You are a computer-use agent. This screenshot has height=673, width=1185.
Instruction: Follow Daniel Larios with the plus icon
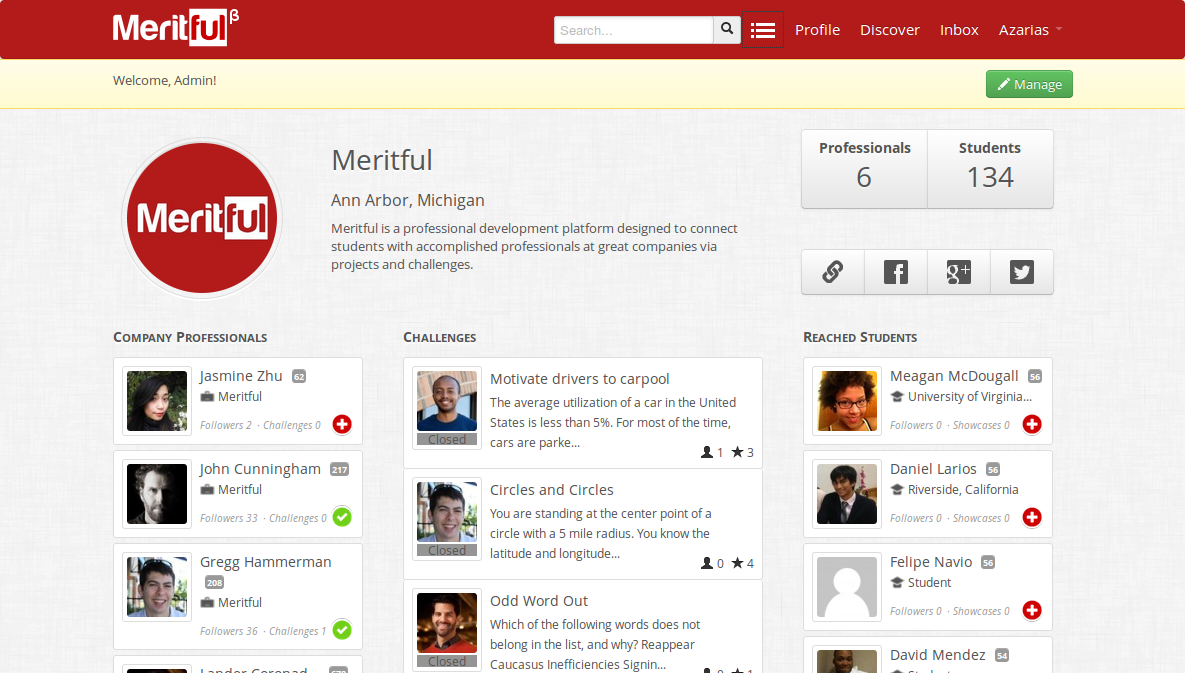(1032, 517)
